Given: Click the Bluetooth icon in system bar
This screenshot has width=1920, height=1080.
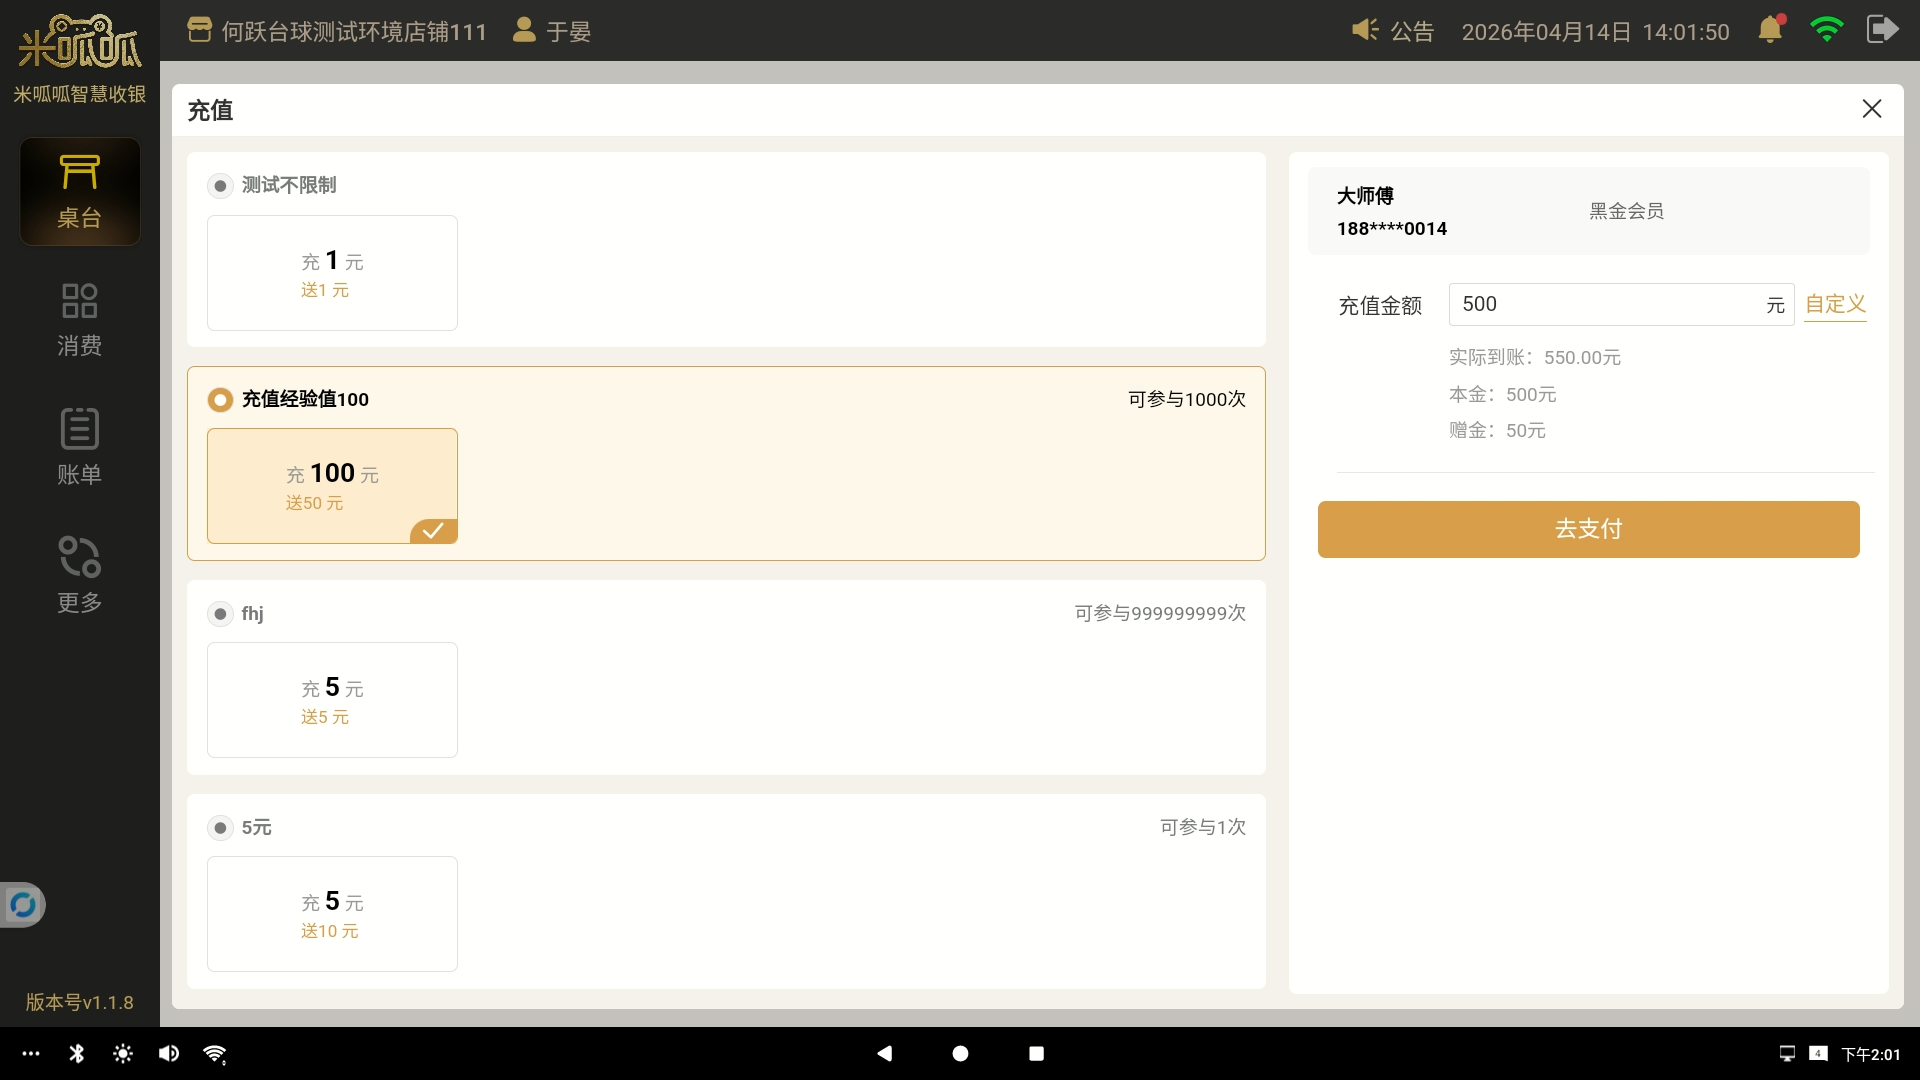Looking at the screenshot, I should pos(77,1053).
